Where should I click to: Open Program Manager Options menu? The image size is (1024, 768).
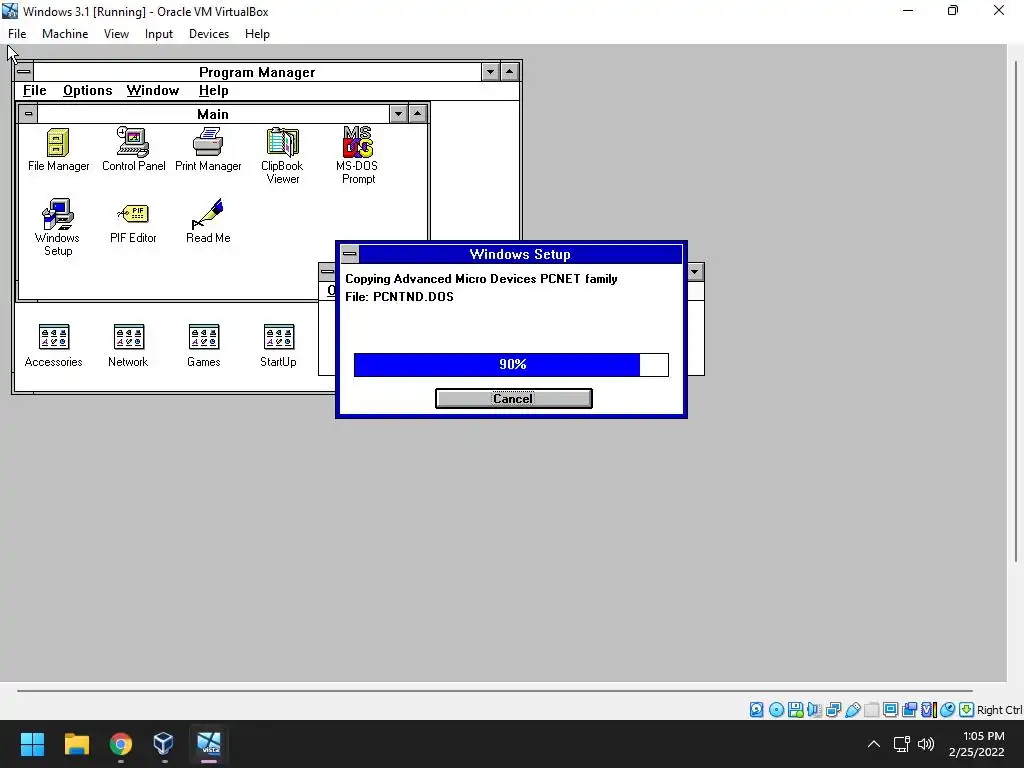point(88,90)
